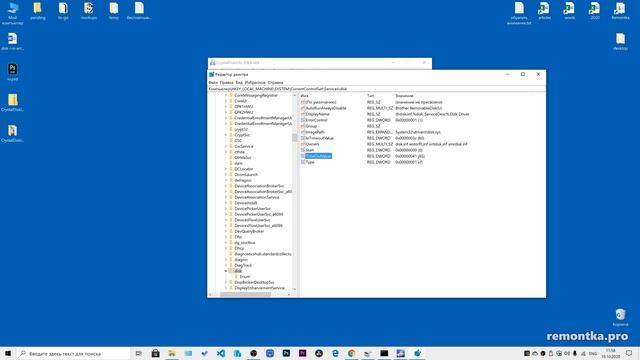Select the temp folder on desktop
640x360 pixels.
(114, 11)
